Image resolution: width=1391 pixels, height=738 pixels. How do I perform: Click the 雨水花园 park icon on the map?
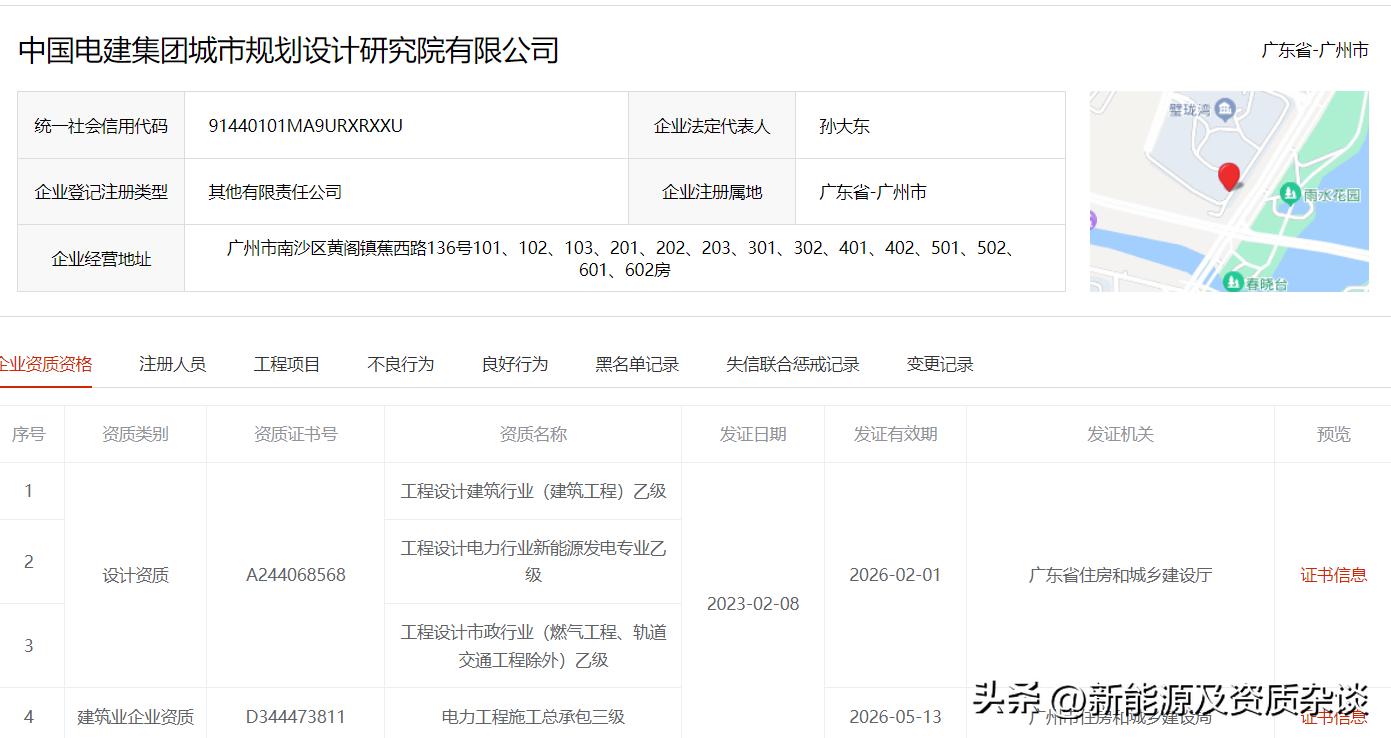pyautogui.click(x=1289, y=195)
